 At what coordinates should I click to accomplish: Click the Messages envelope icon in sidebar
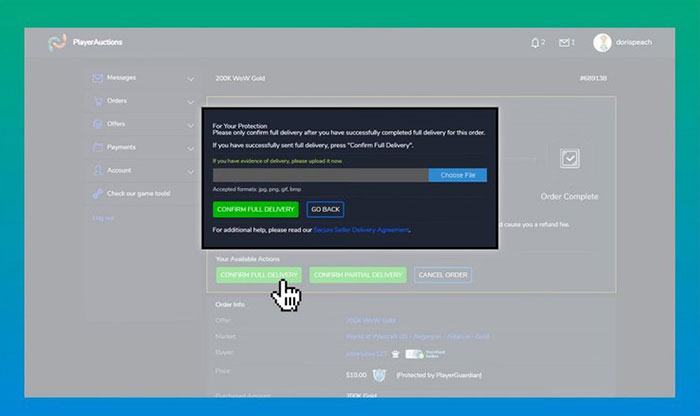click(97, 78)
